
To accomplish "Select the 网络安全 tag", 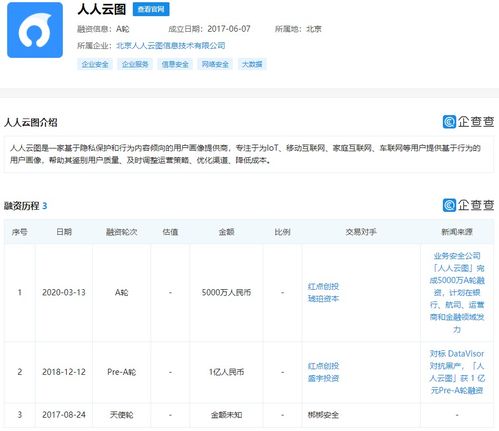I will point(215,64).
